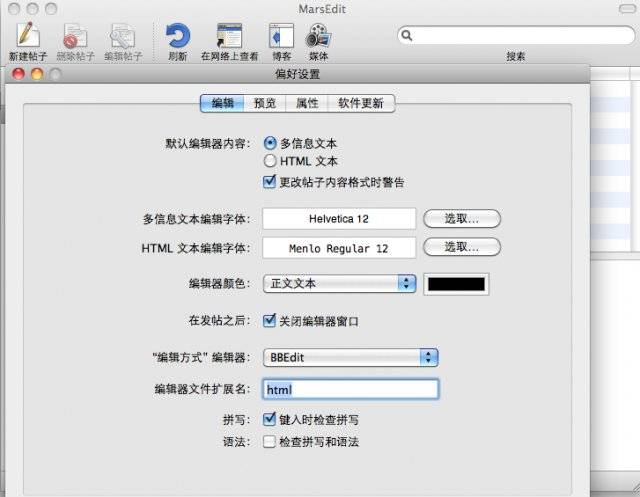This screenshot has height=497, width=640.
Task: Open the 在网络上查看 (View on Web) icon
Action: (229, 36)
